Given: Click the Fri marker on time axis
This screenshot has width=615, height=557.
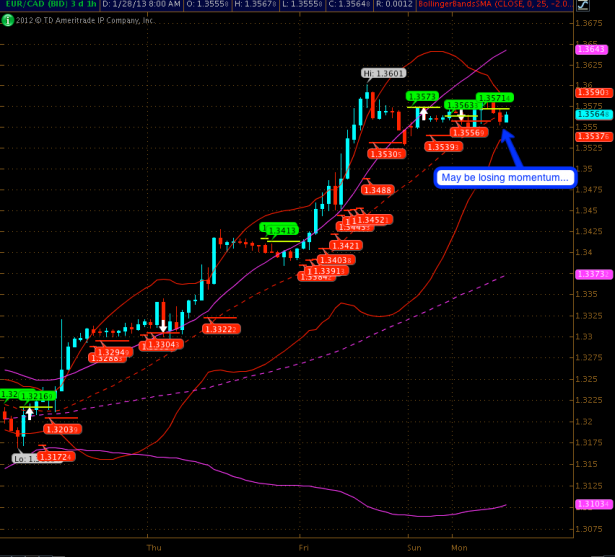Looking at the screenshot, I should coord(302,549).
